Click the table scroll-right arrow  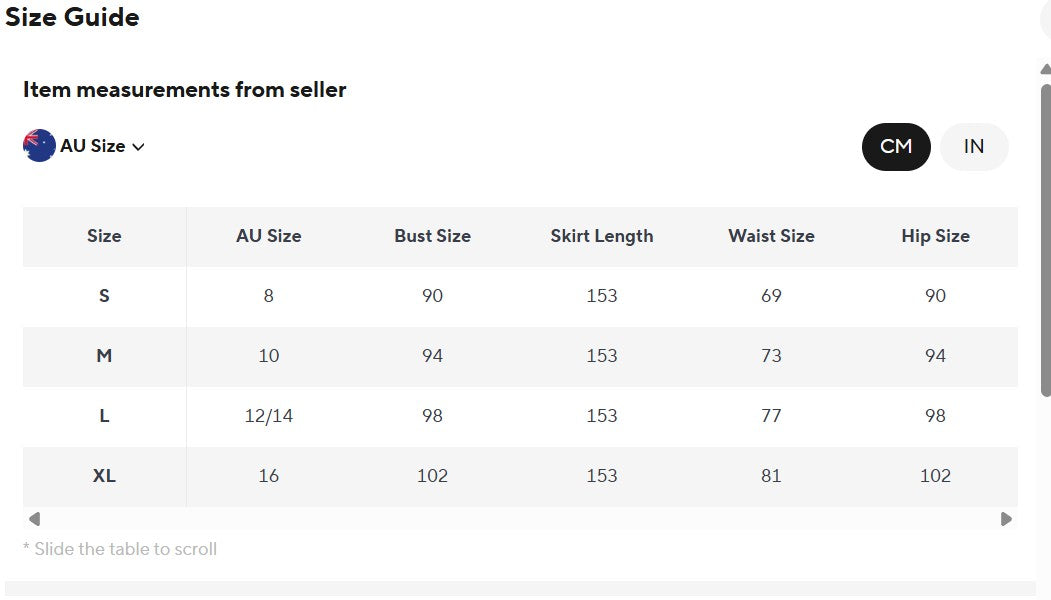tap(1006, 519)
